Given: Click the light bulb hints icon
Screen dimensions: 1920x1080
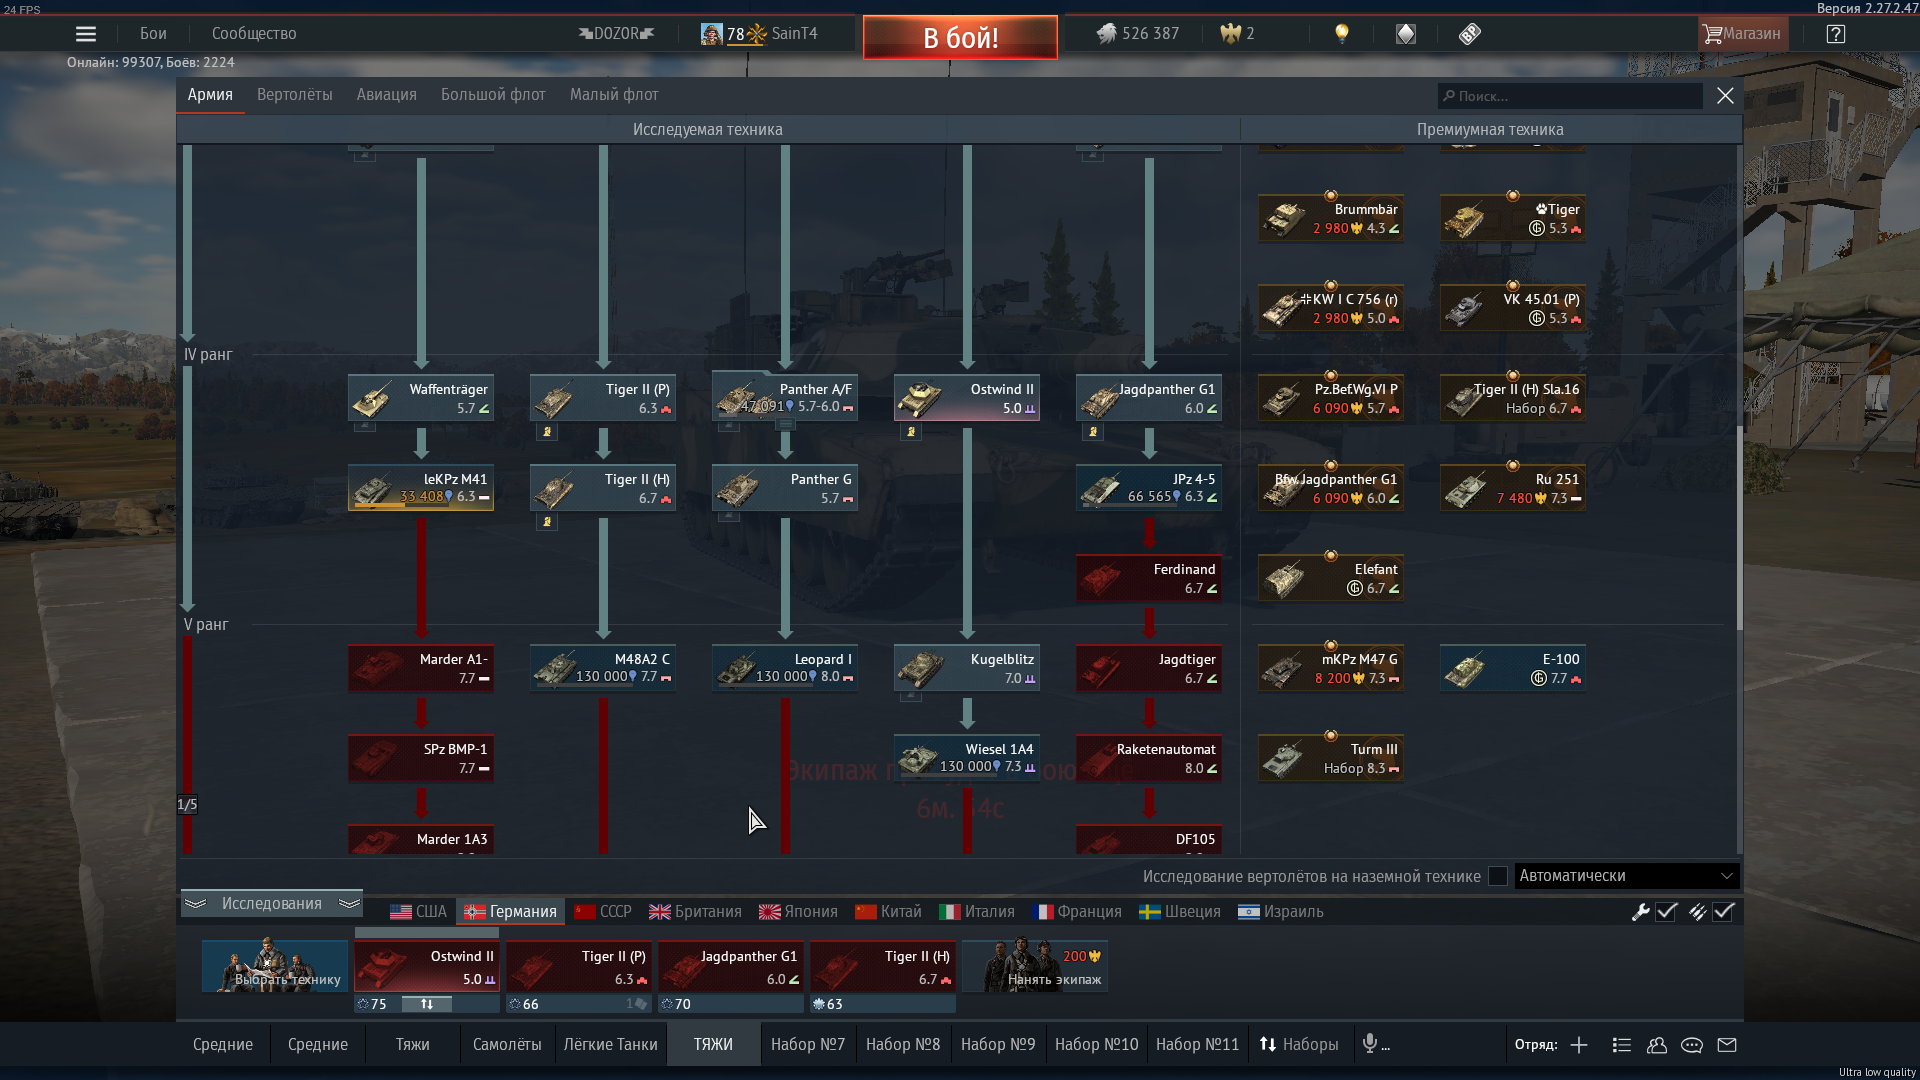Looking at the screenshot, I should click(1342, 34).
